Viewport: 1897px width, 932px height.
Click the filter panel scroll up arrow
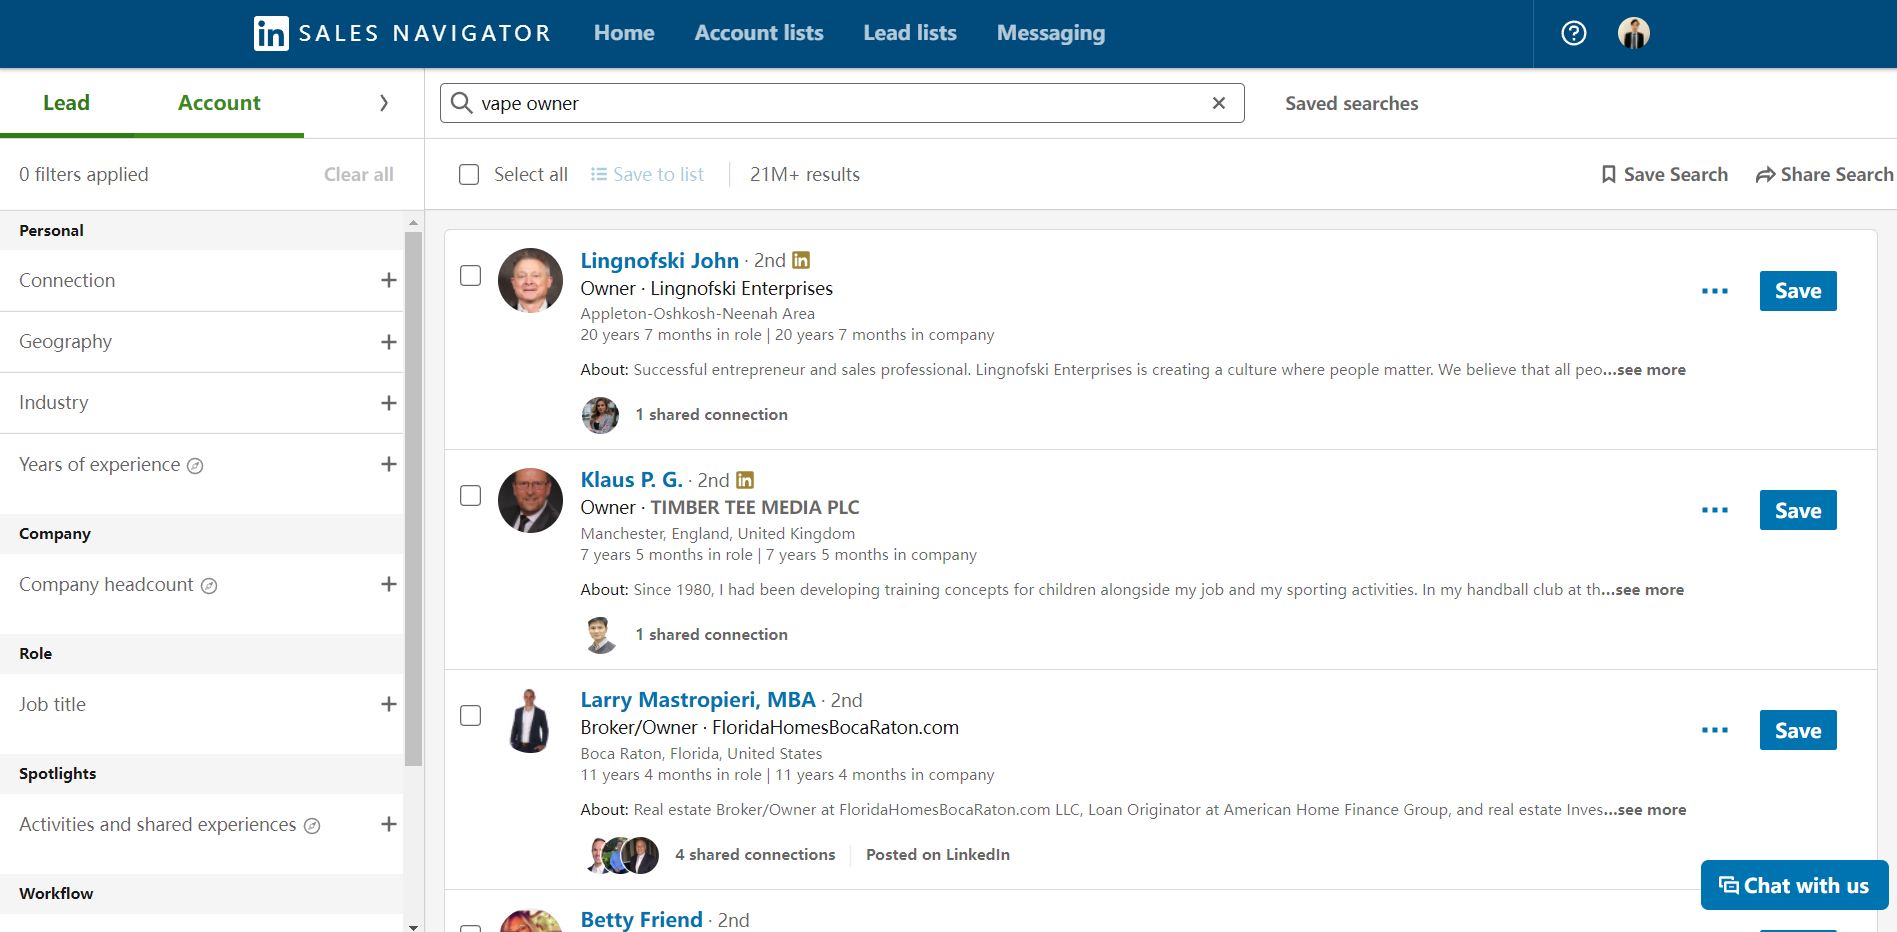(413, 222)
